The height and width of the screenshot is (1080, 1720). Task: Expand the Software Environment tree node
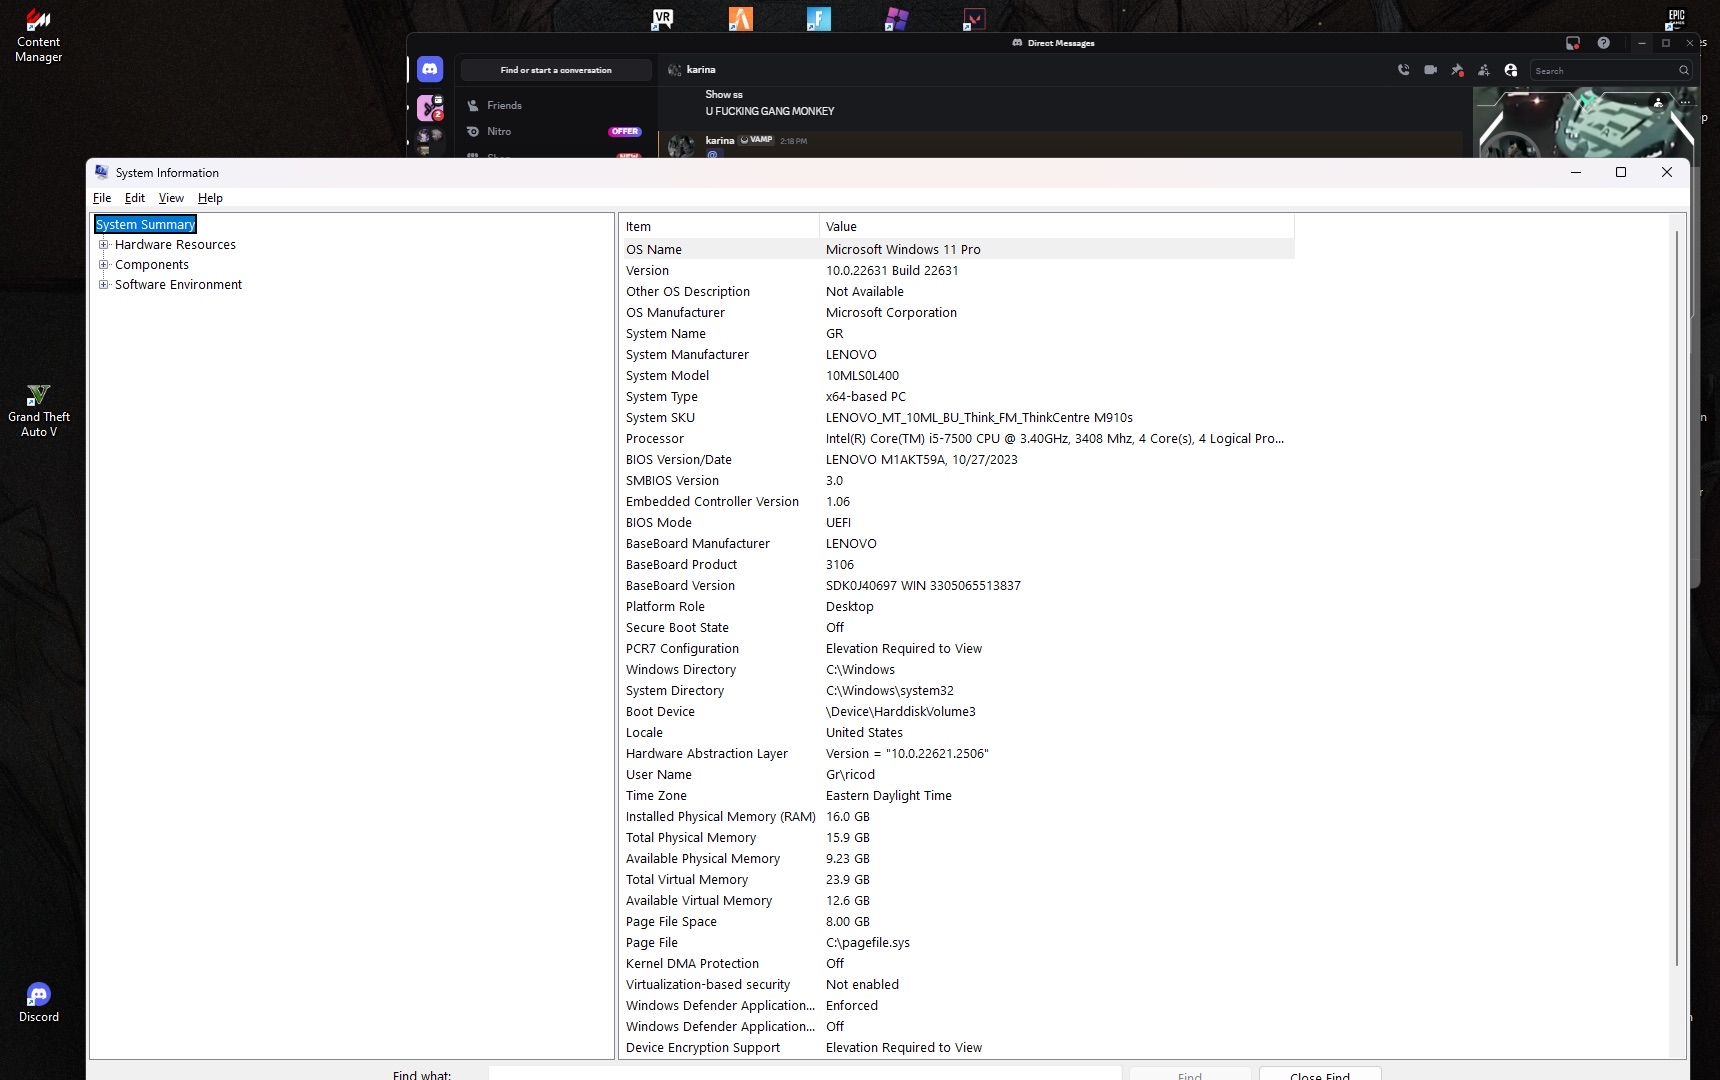pyautogui.click(x=103, y=285)
